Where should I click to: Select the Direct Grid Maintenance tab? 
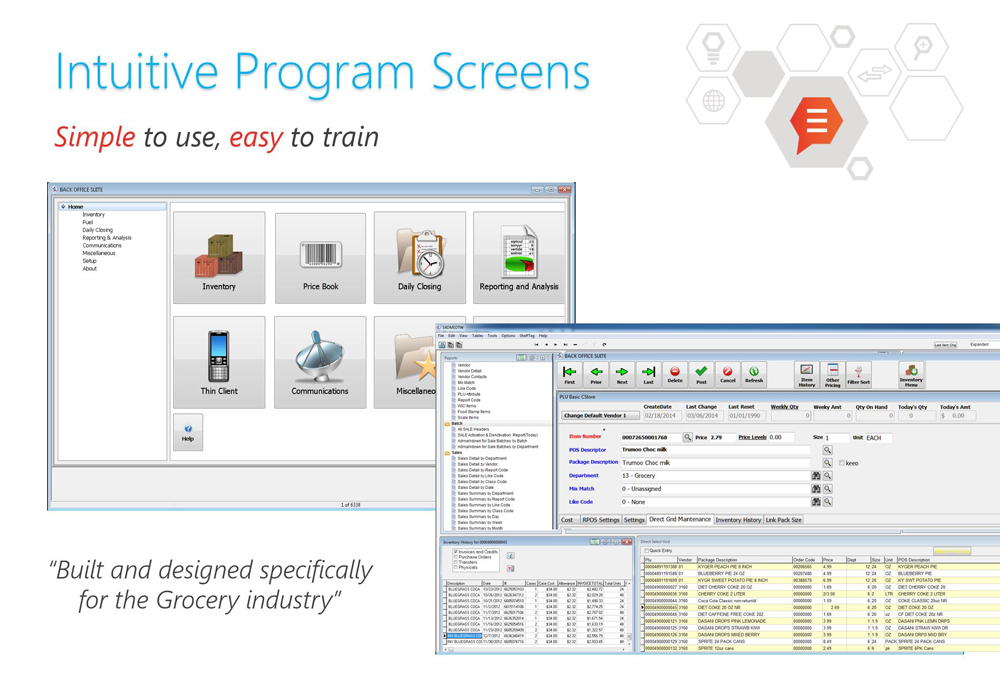680,519
